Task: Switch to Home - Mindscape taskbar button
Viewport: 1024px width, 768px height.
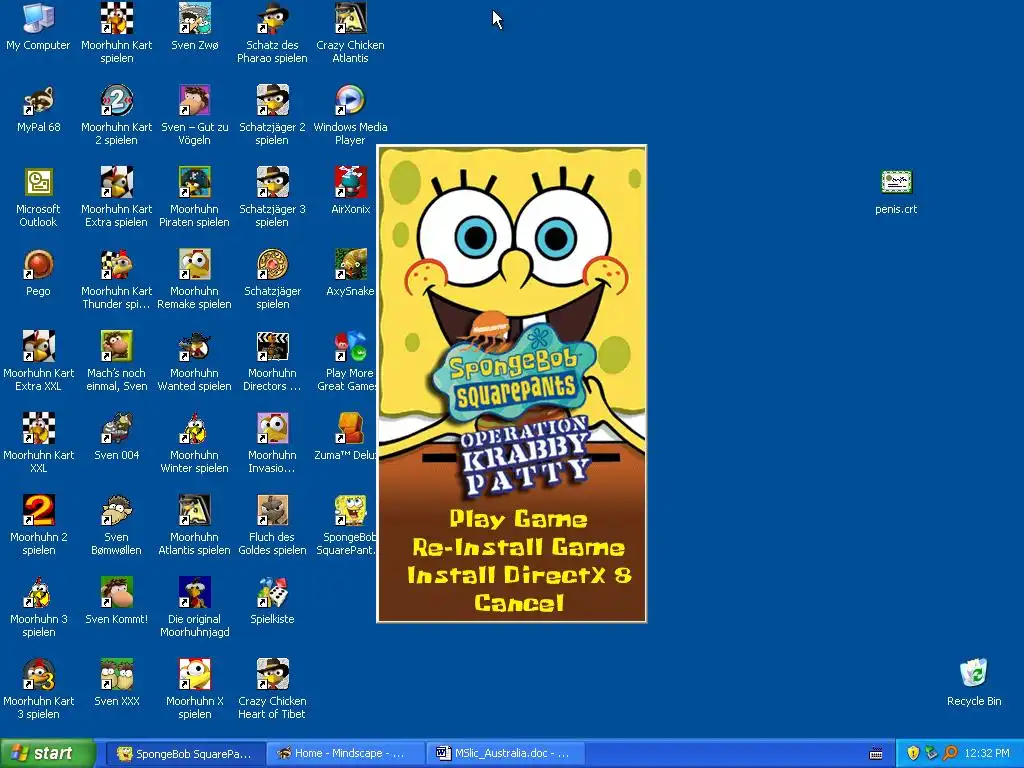Action: pos(345,754)
